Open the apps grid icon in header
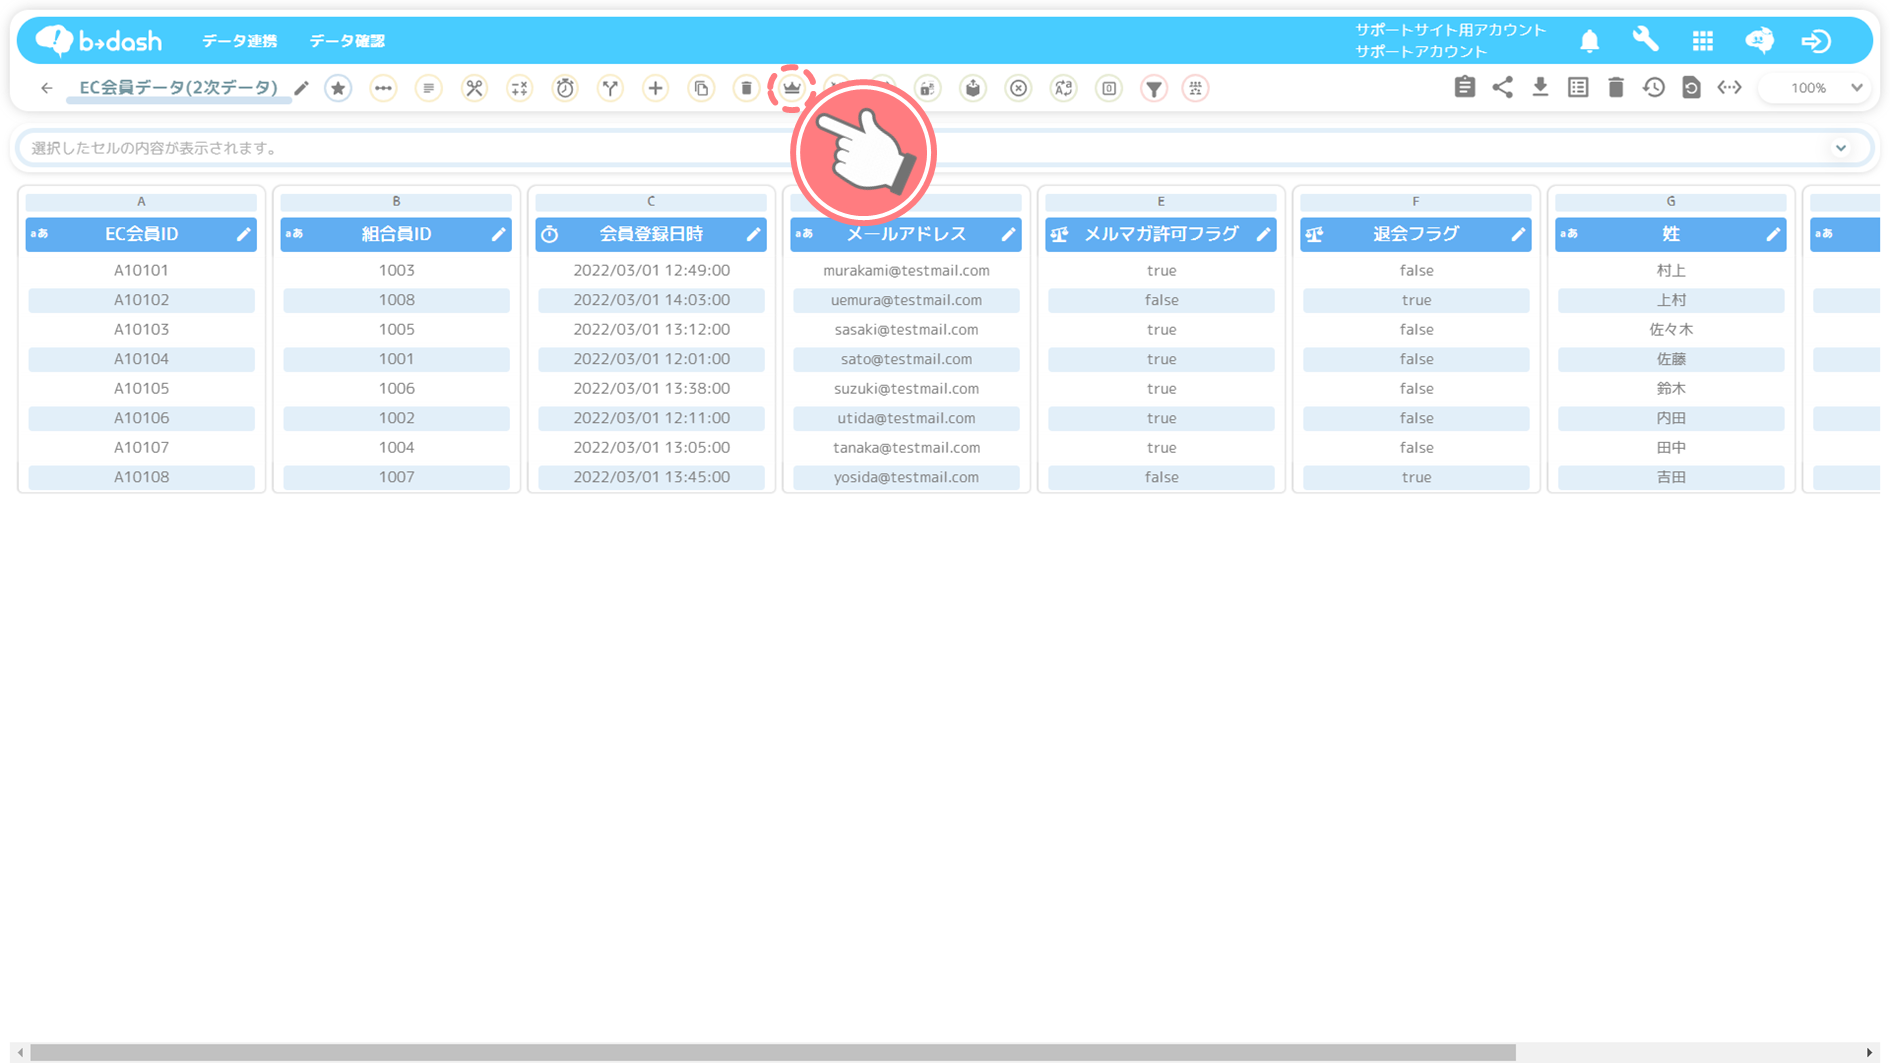This screenshot has width=1890, height=1063. [x=1703, y=41]
